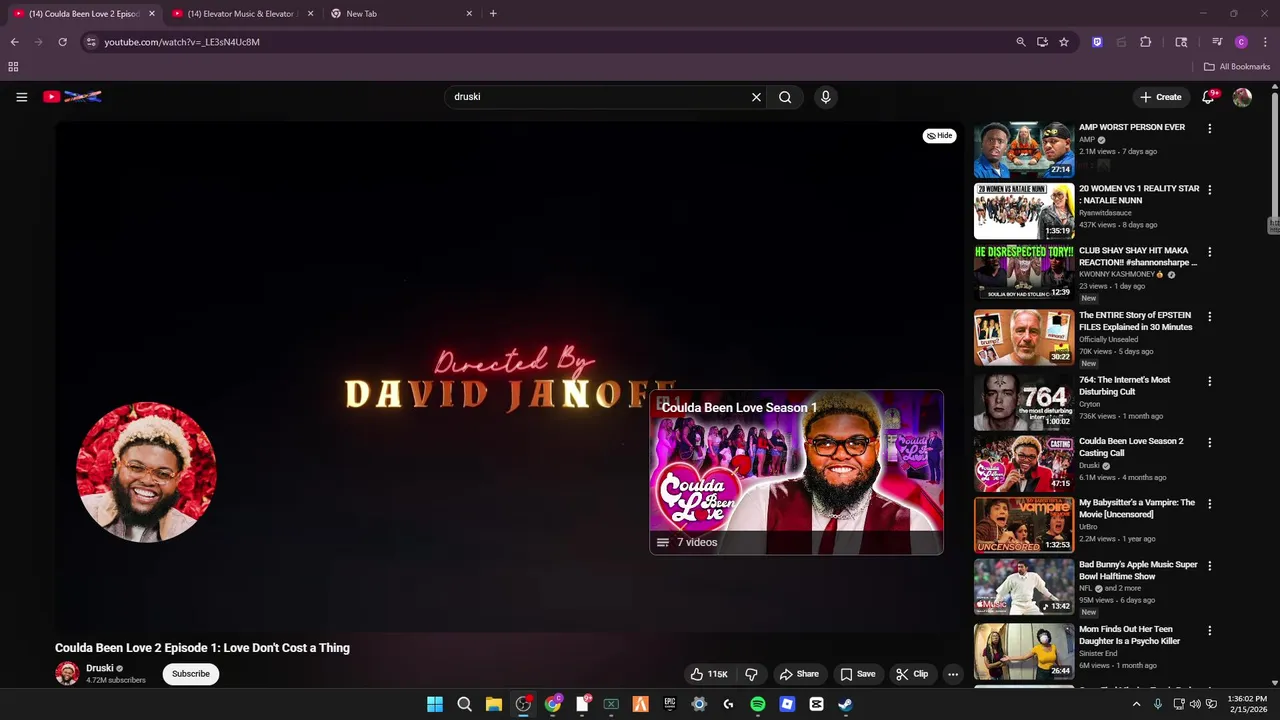Screen dimensions: 1280x720
Task: Open the Chrome three-dot menu
Action: tap(1265, 42)
